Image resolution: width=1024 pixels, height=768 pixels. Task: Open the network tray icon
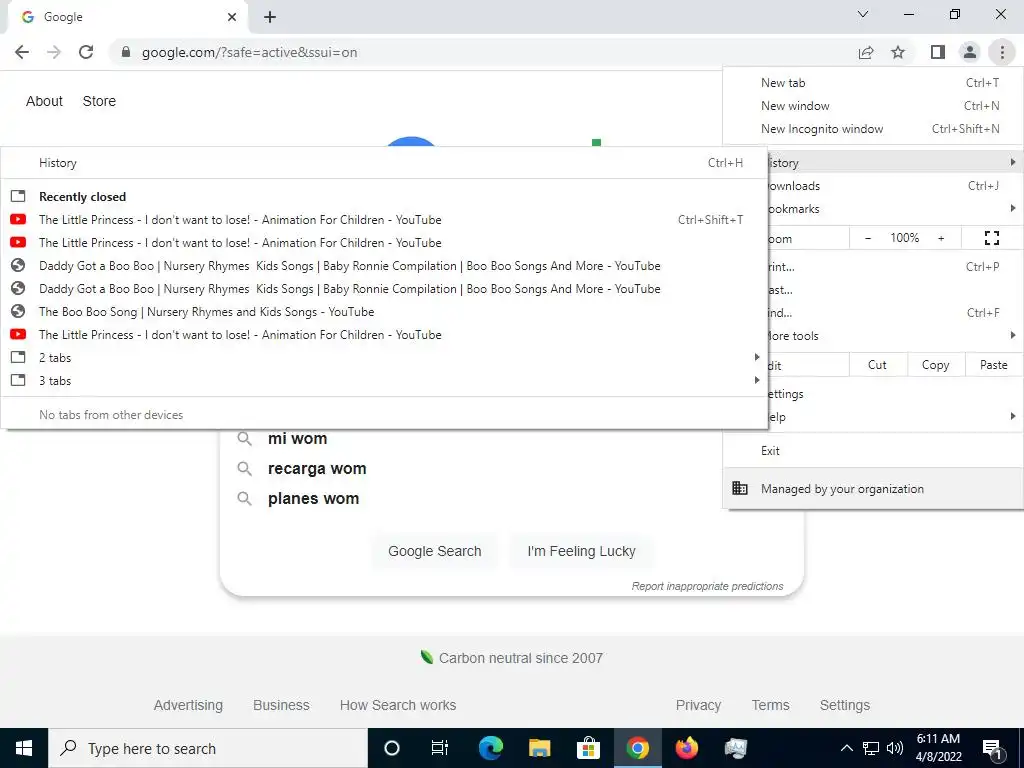tap(871, 748)
